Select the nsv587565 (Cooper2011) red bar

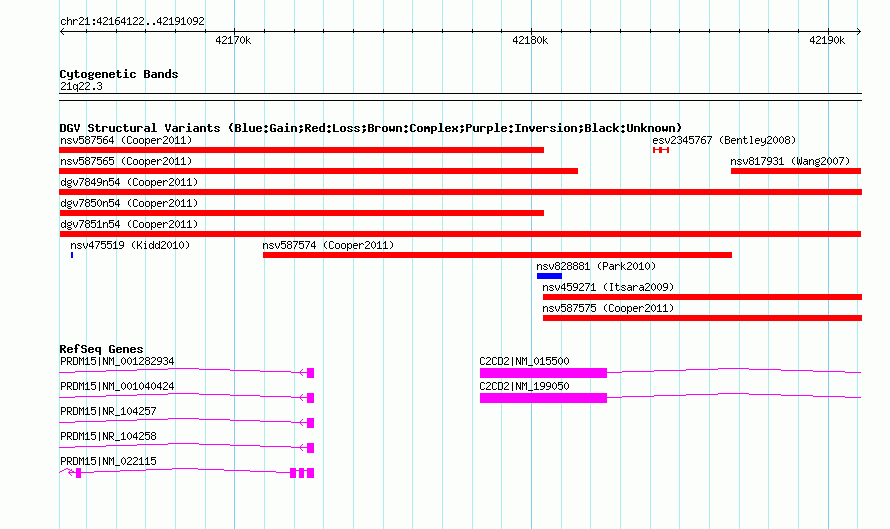tap(318, 171)
